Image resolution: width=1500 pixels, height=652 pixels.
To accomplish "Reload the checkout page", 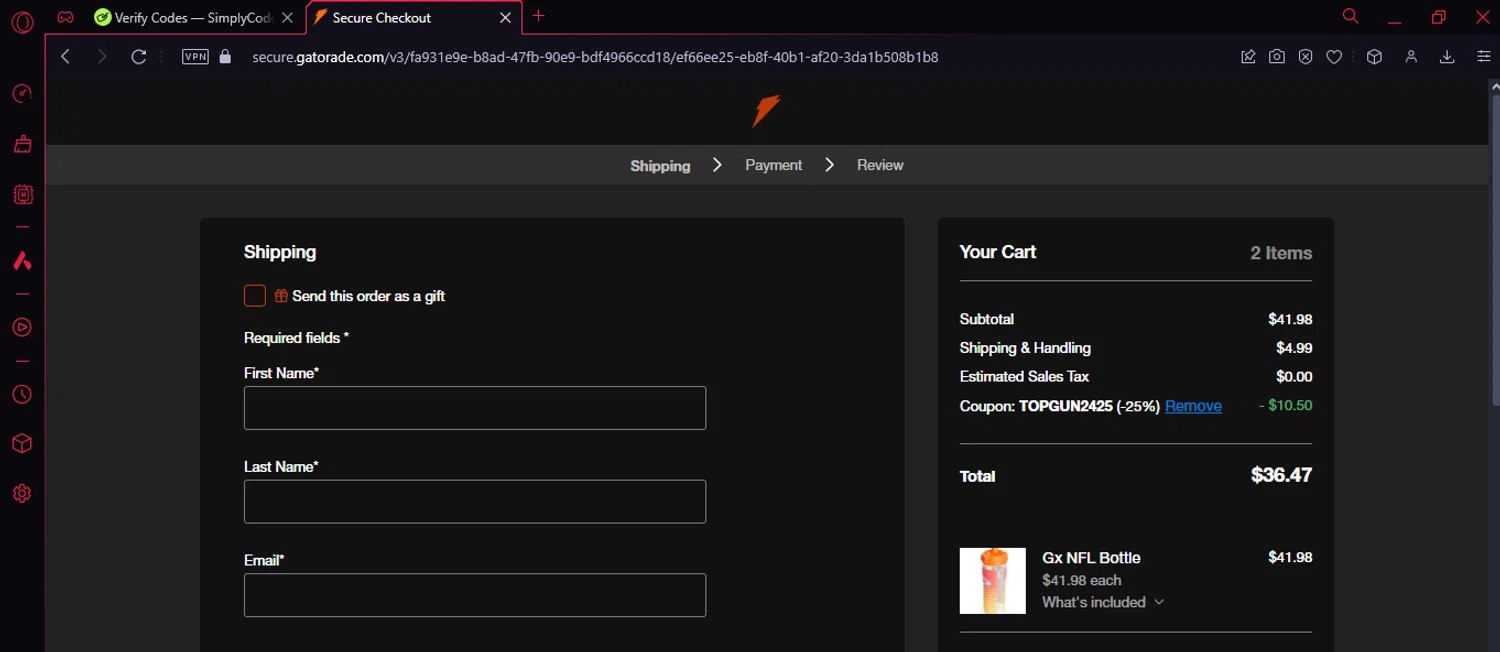I will (139, 57).
